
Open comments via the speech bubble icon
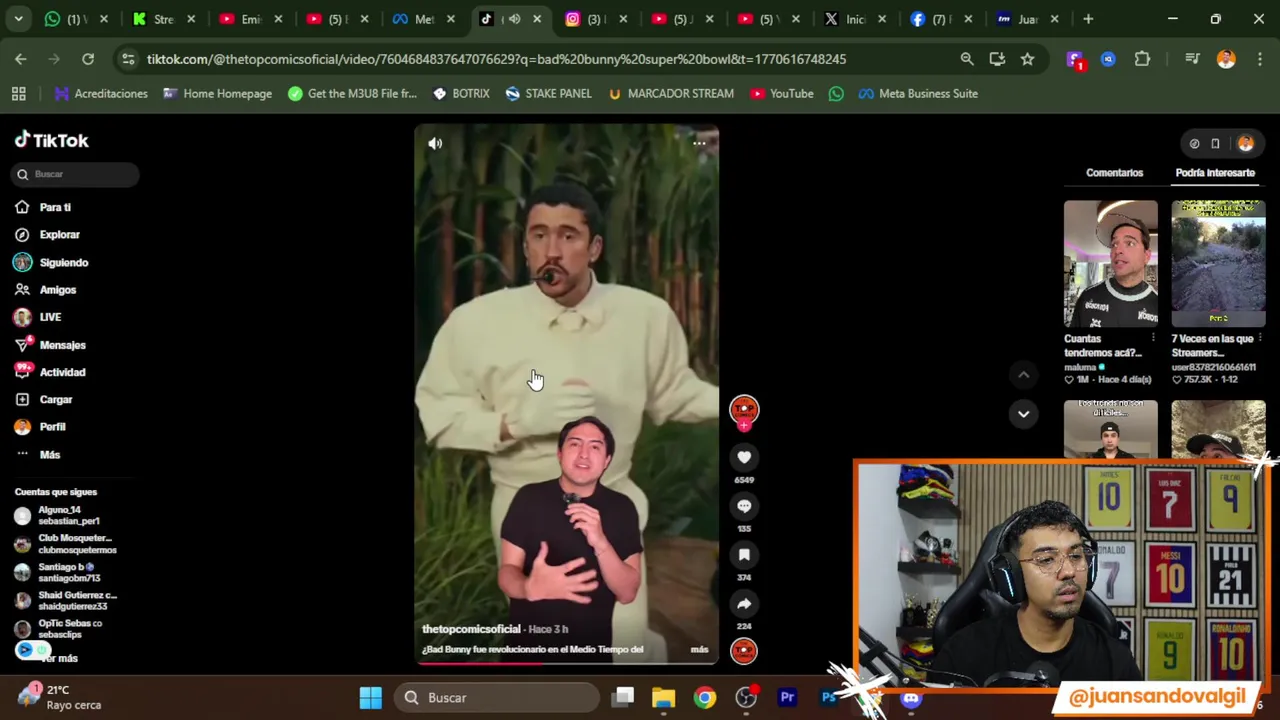pos(744,506)
